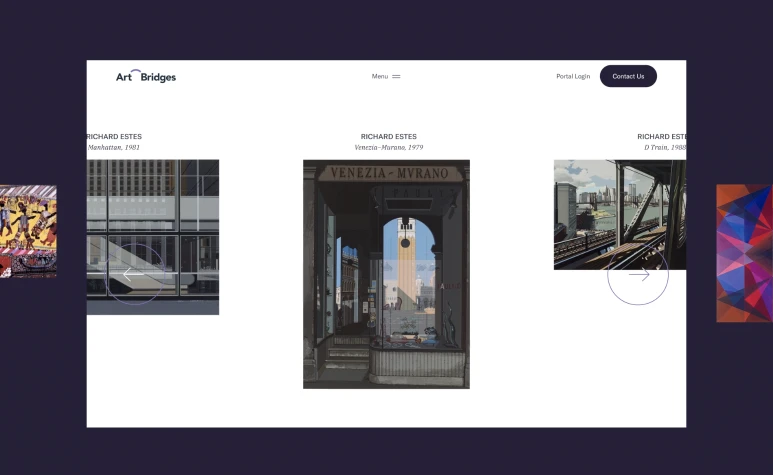This screenshot has width=773, height=475.
Task: Click "RICHARD ESTES" above Venezia–Murano
Action: click(388, 136)
